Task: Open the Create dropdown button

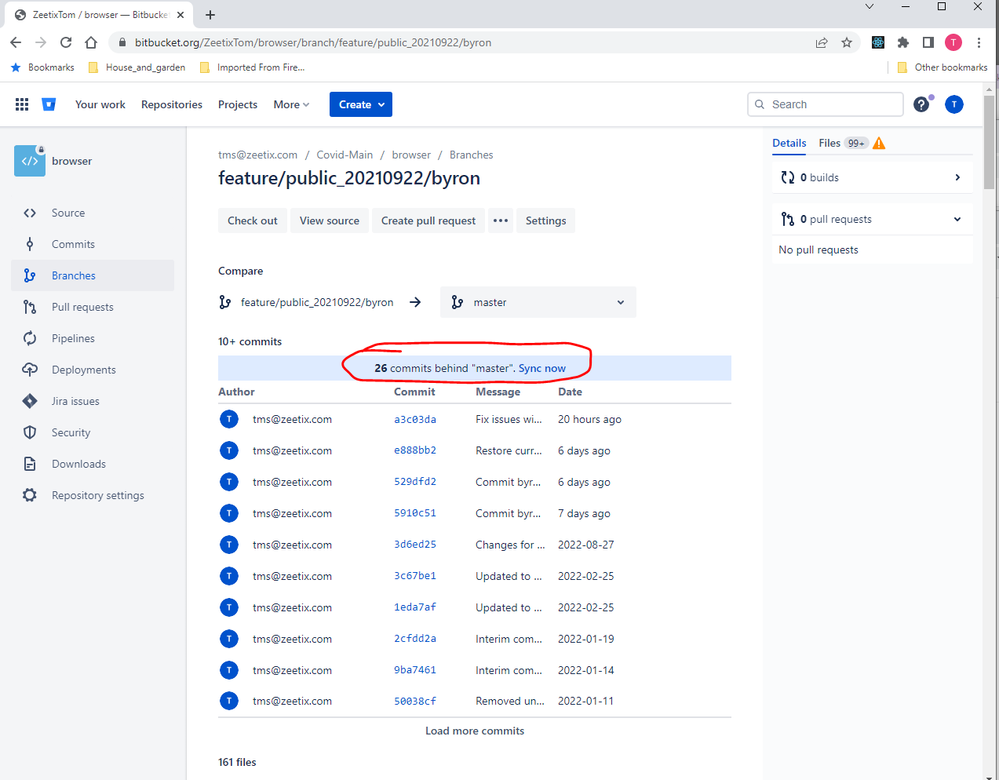Action: click(361, 105)
